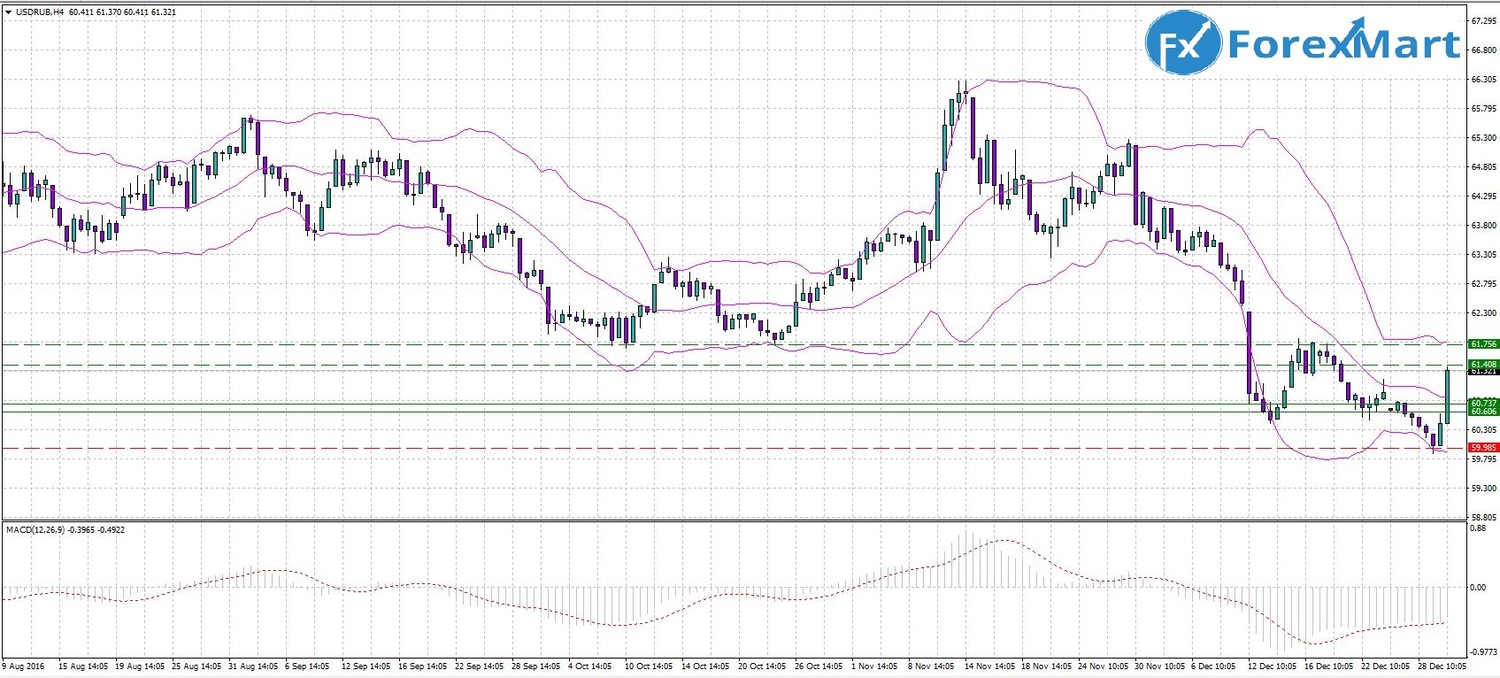Image resolution: width=1500 pixels, height=678 pixels.
Task: Select the red 59.985 price level label
Action: [x=1482, y=447]
